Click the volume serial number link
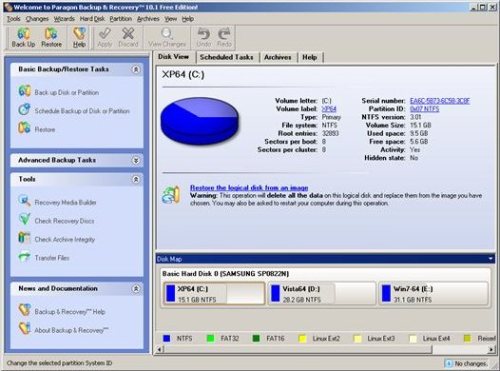The width and height of the screenshot is (500, 371). pos(440,101)
